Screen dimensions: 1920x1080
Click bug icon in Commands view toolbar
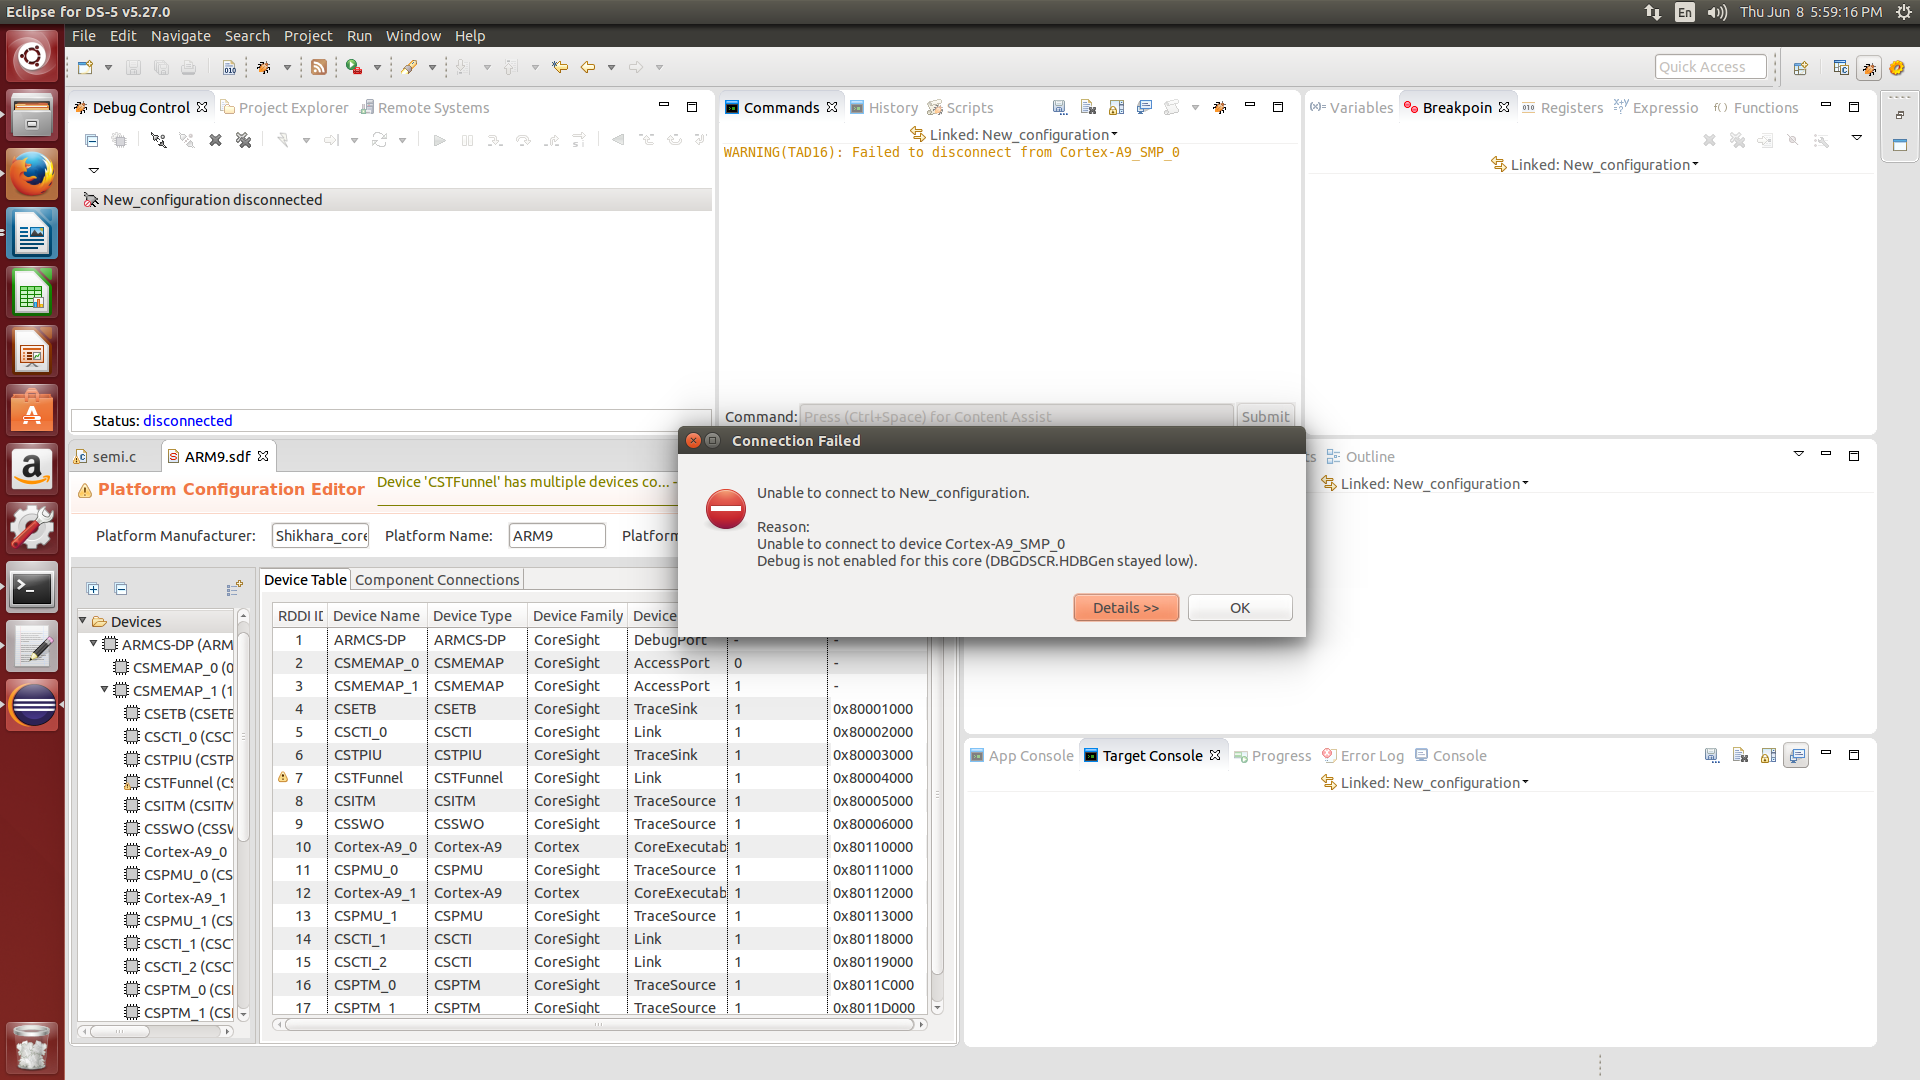pos(1220,107)
